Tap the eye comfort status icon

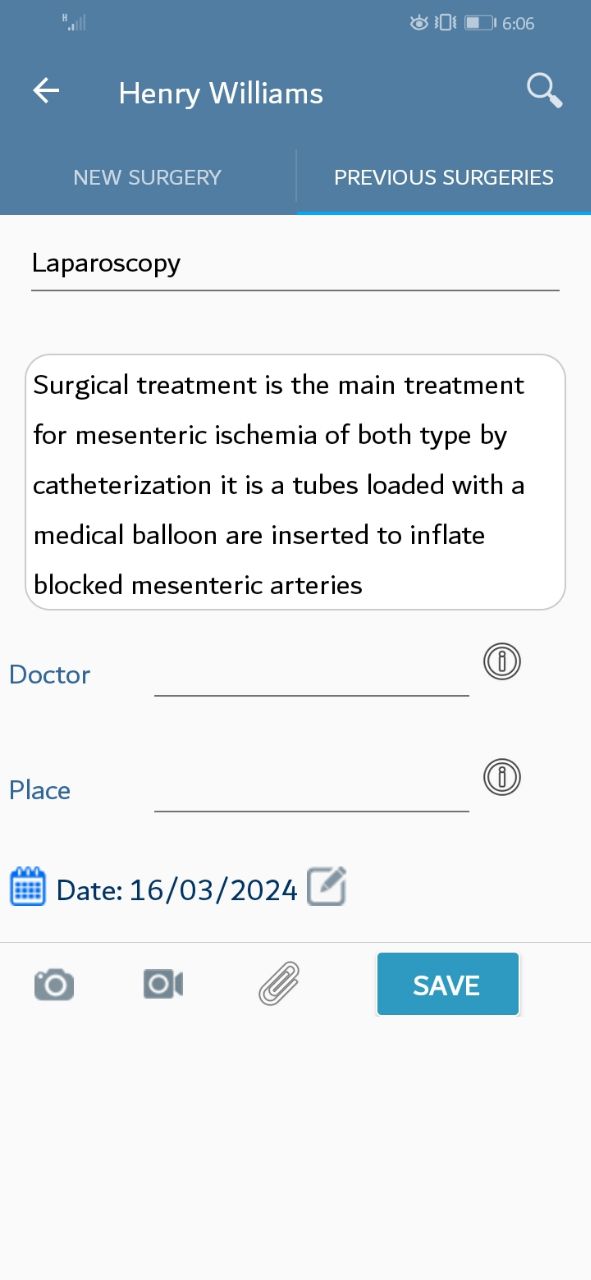(419, 22)
